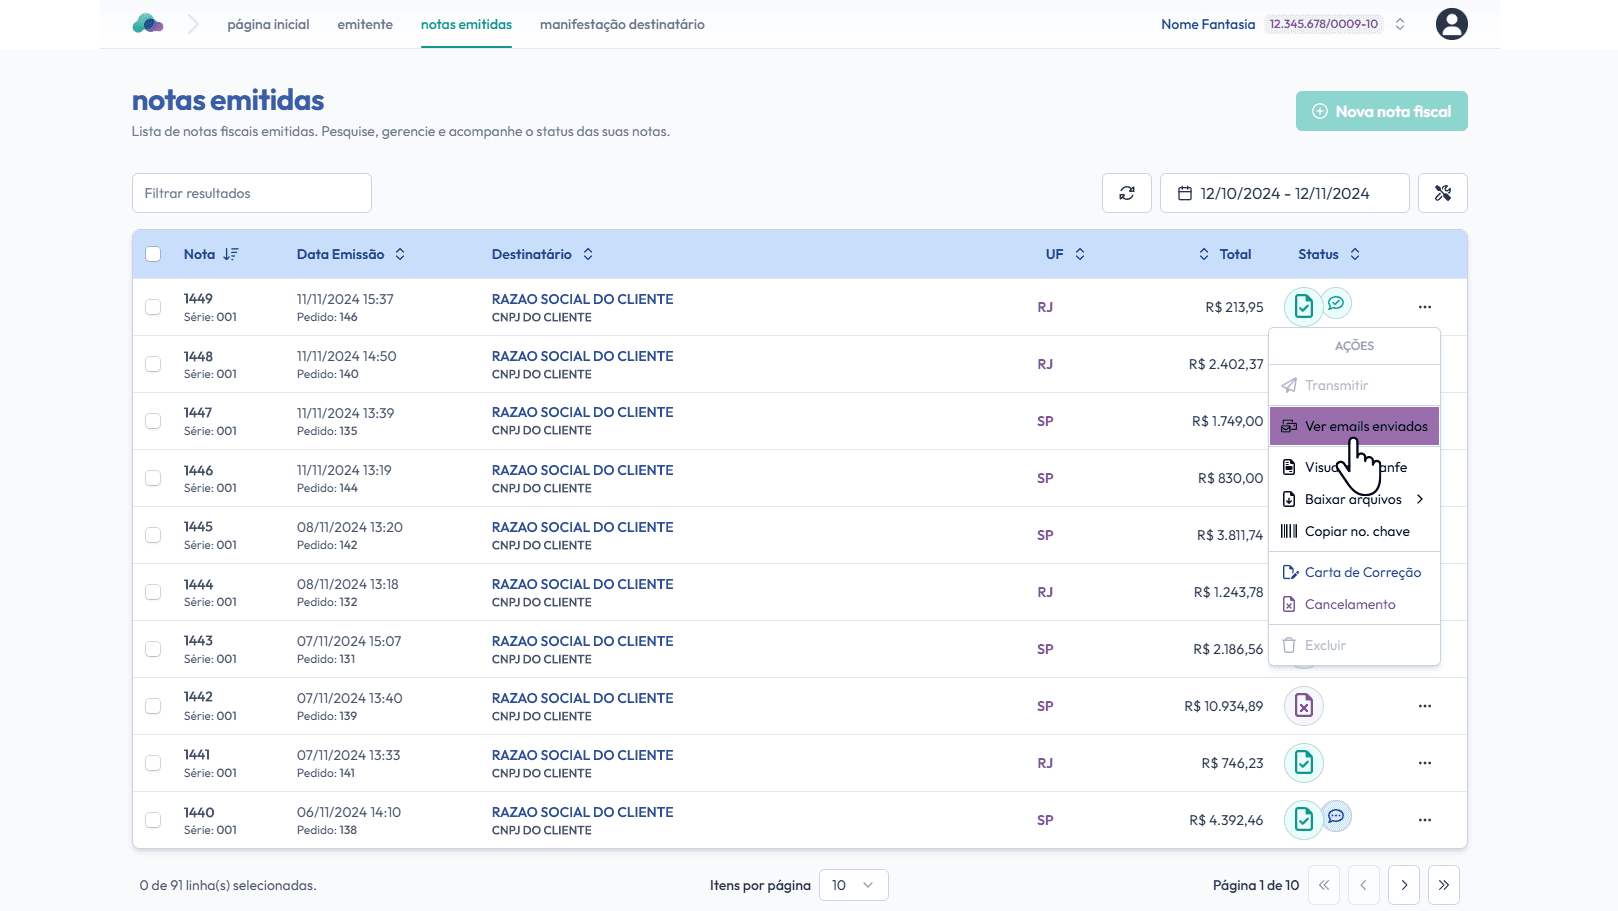Click the refresh list icon button
This screenshot has height=911, width=1618.
[x=1126, y=193]
